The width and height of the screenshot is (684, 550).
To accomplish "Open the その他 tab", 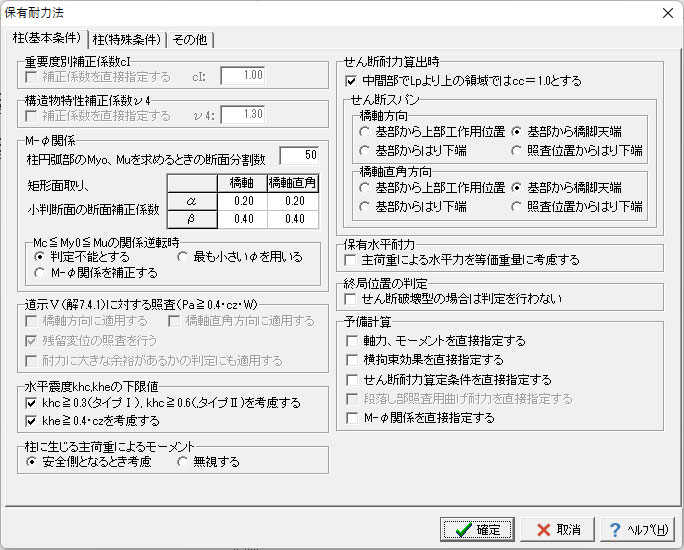I will (x=190, y=40).
